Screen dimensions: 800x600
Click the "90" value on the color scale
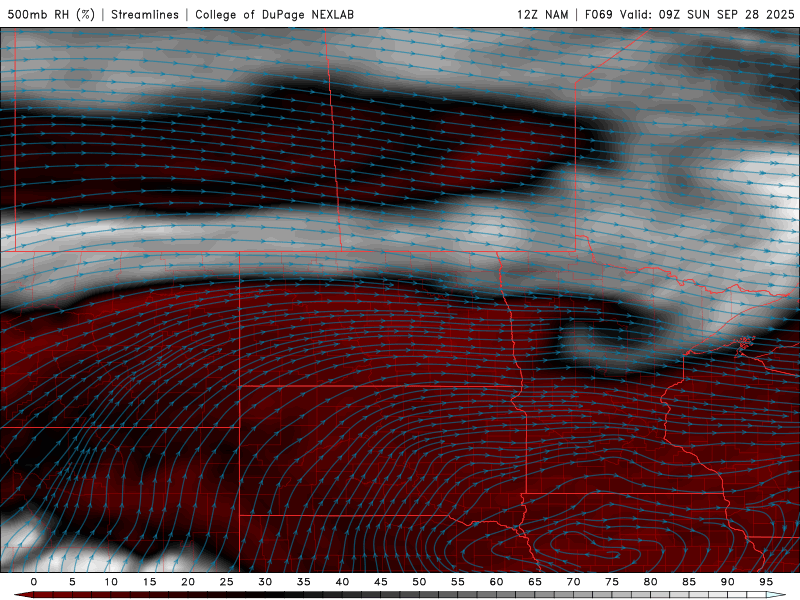pos(728,582)
